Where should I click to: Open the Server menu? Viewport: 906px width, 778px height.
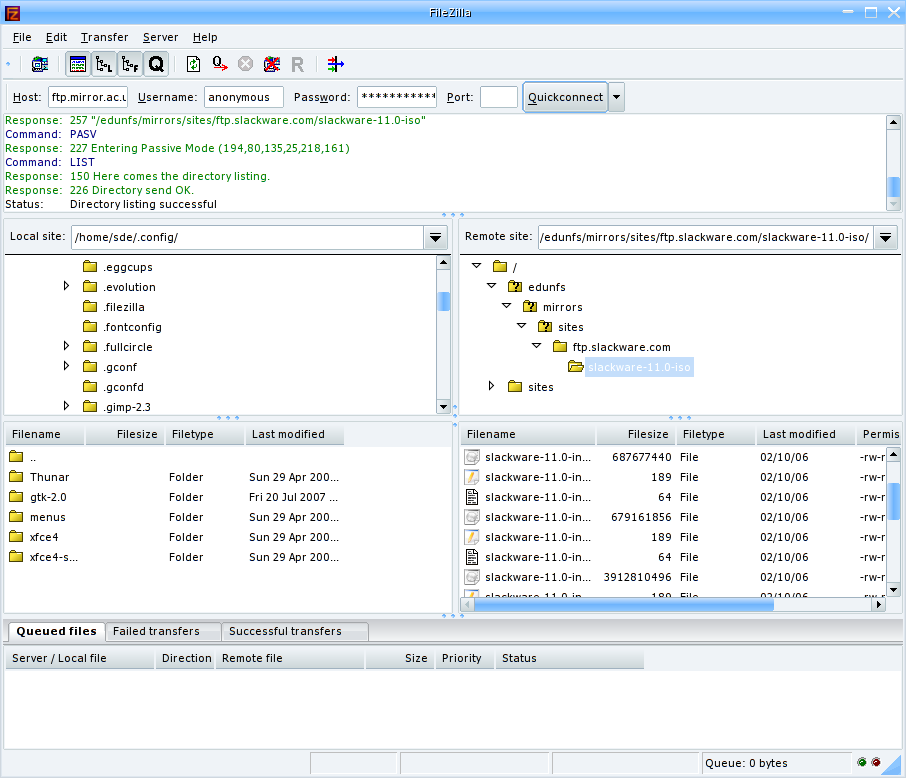(x=160, y=38)
